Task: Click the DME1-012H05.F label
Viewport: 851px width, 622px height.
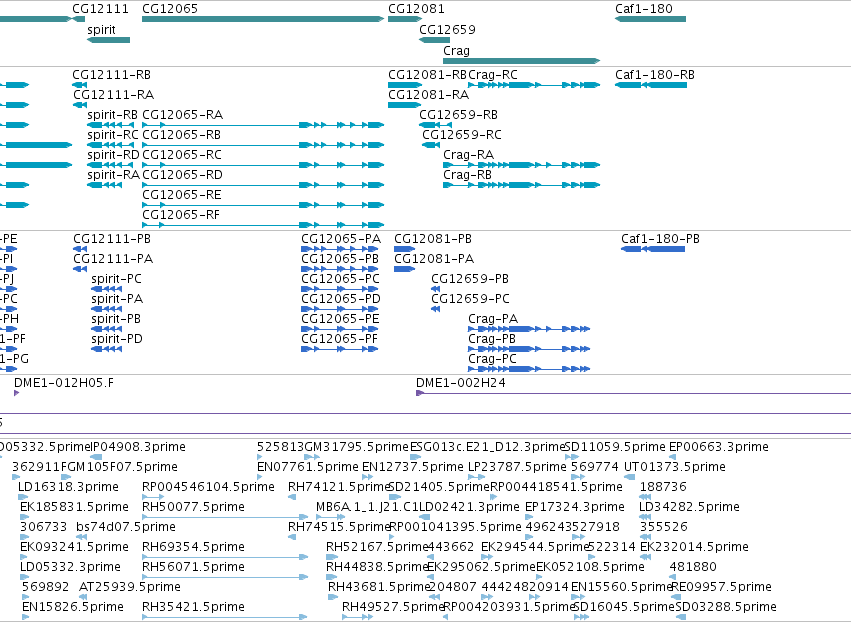Action: pyautogui.click(x=64, y=383)
